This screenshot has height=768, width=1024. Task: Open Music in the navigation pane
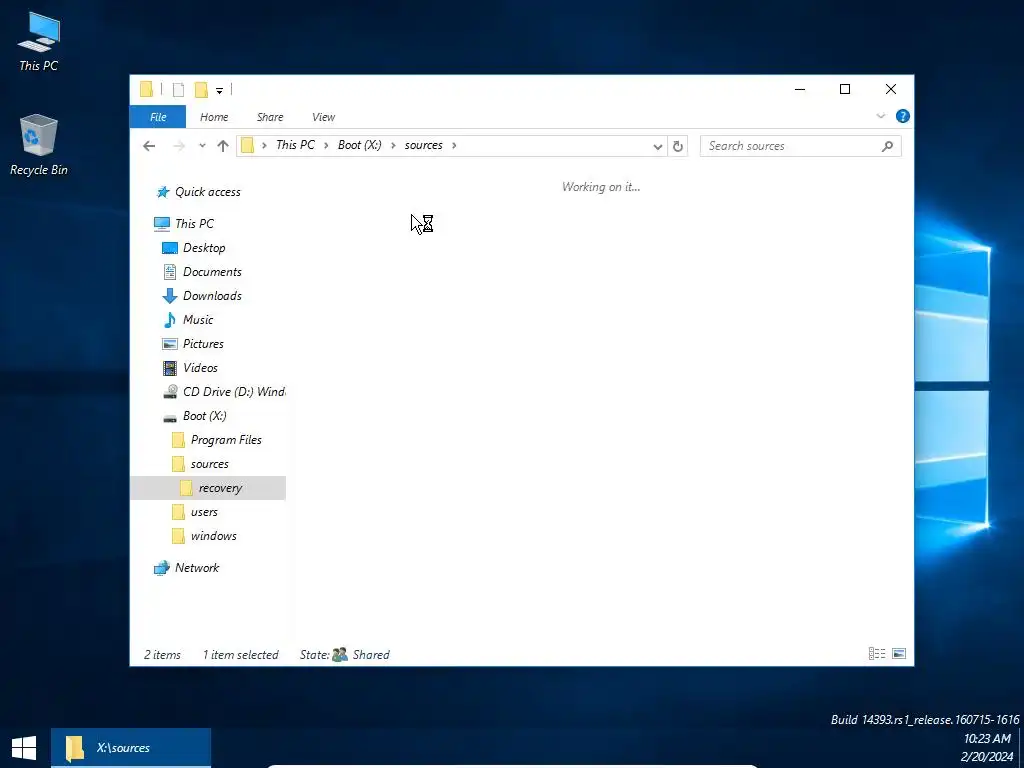point(198,320)
